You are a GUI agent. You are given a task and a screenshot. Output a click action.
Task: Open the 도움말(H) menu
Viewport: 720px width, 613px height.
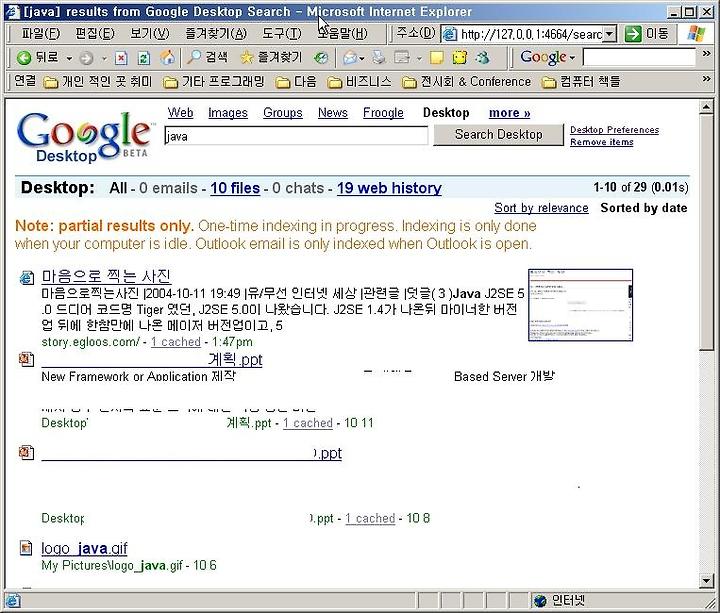click(x=342, y=33)
